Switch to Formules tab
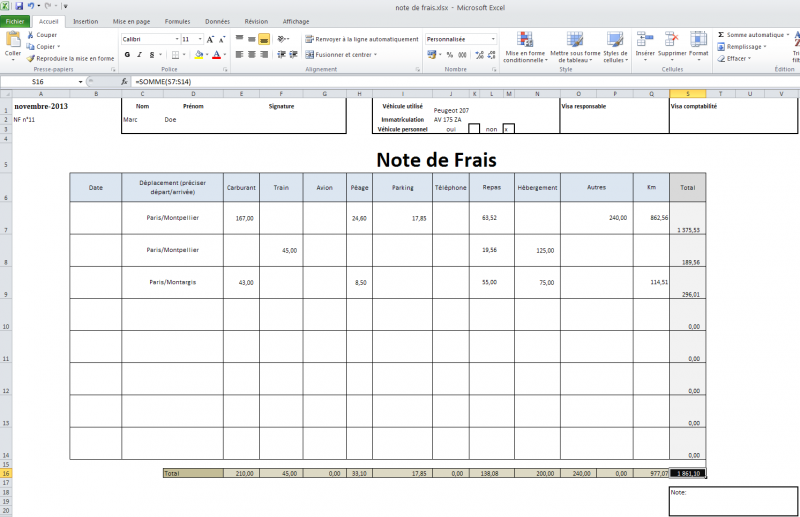The width and height of the screenshot is (800, 517). tap(177, 21)
